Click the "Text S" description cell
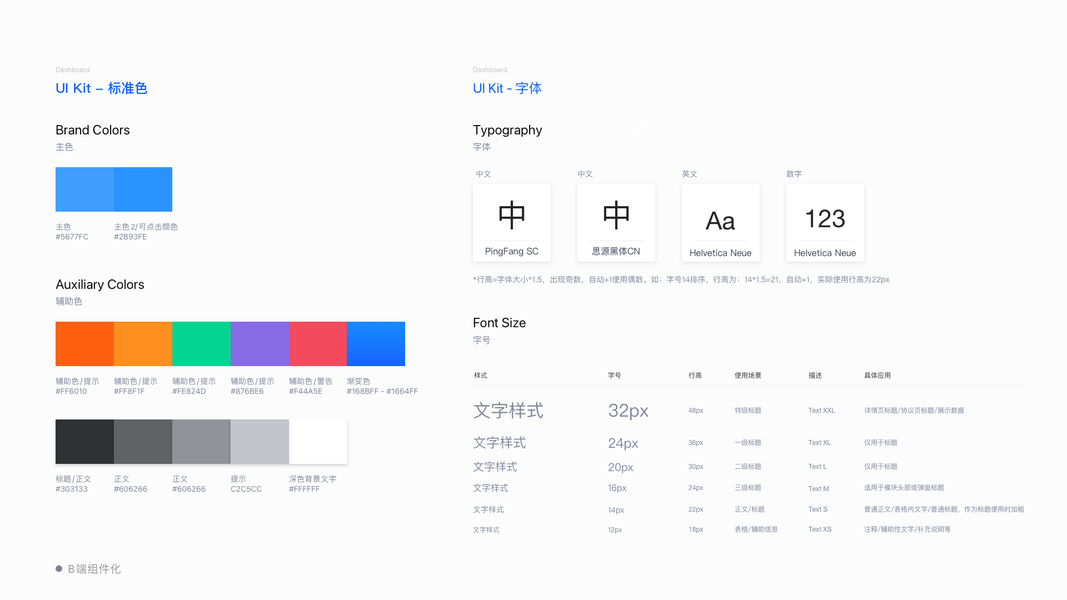 point(818,510)
